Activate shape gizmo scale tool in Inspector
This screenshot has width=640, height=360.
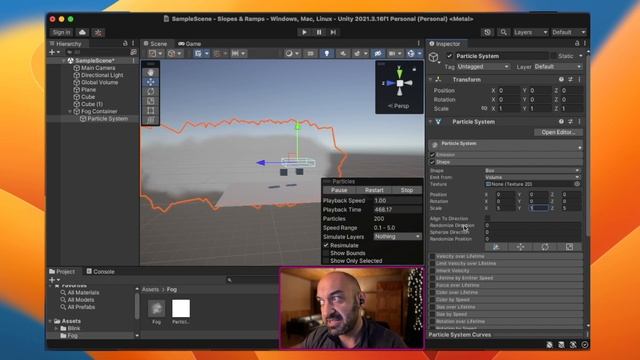(569, 247)
